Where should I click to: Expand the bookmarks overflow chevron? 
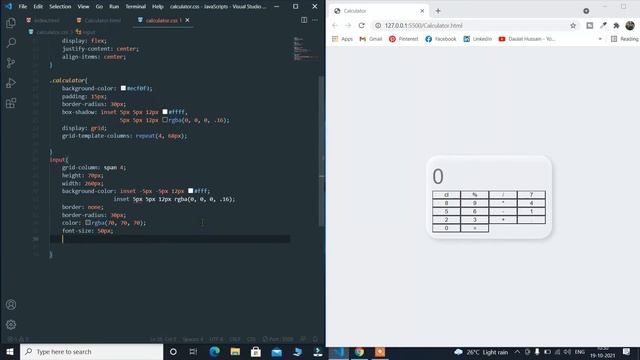[600, 39]
